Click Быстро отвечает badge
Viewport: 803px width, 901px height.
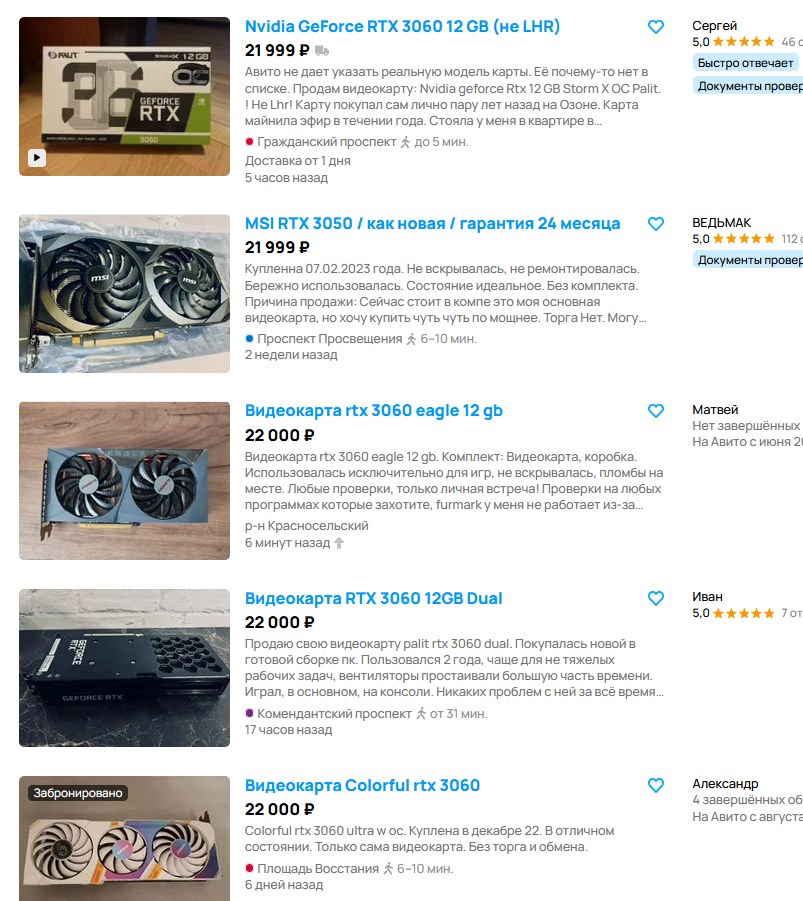tap(746, 63)
